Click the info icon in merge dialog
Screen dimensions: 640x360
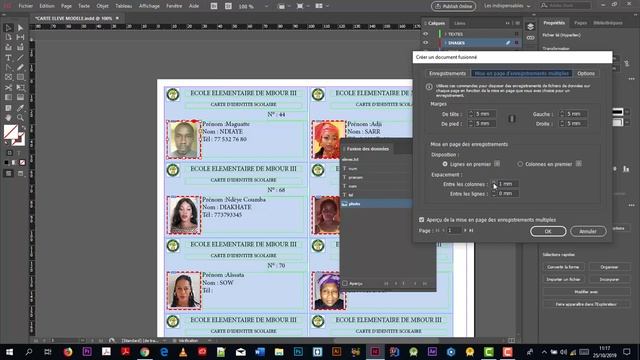[429, 87]
